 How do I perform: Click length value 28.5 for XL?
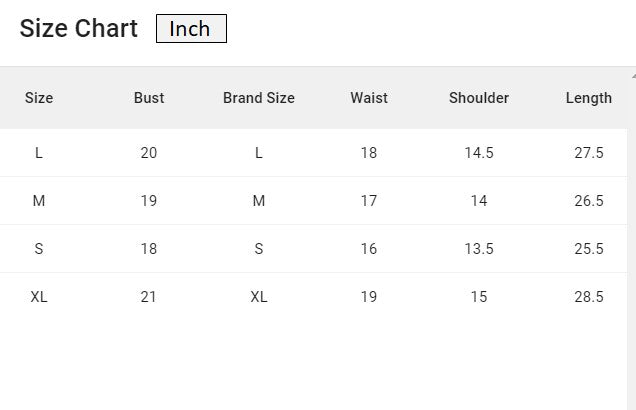click(x=588, y=297)
